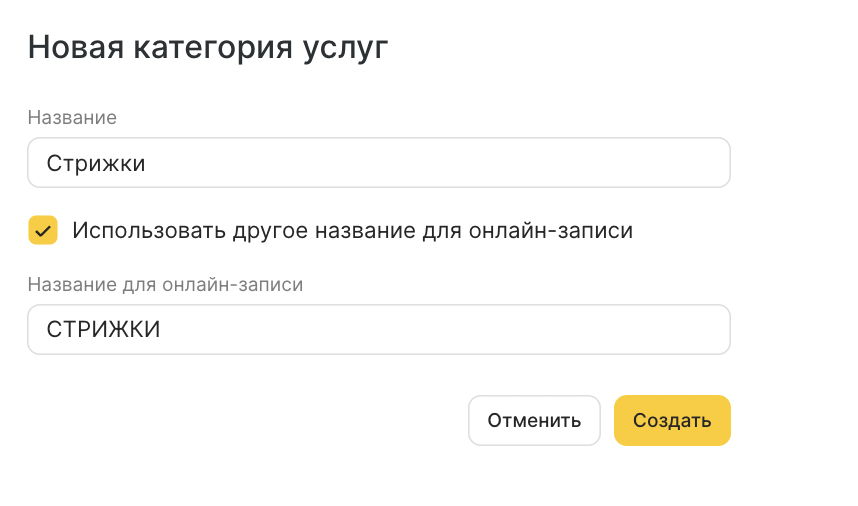The height and width of the screenshot is (506, 858).
Task: Click the Название field label
Action: coord(72,118)
